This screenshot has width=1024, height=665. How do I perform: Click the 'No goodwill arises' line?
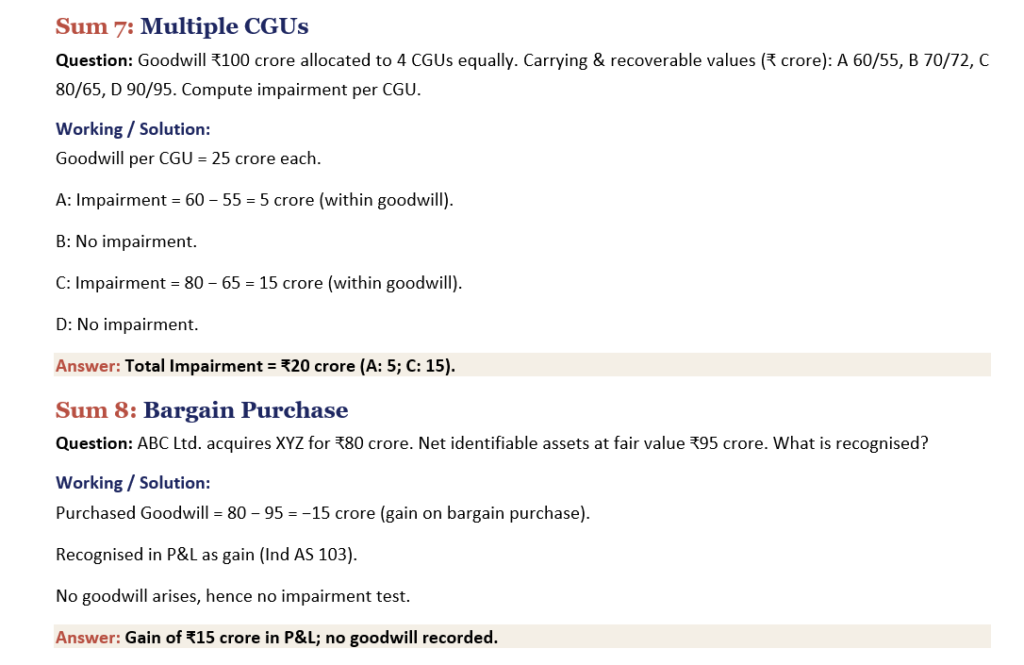[232, 596]
